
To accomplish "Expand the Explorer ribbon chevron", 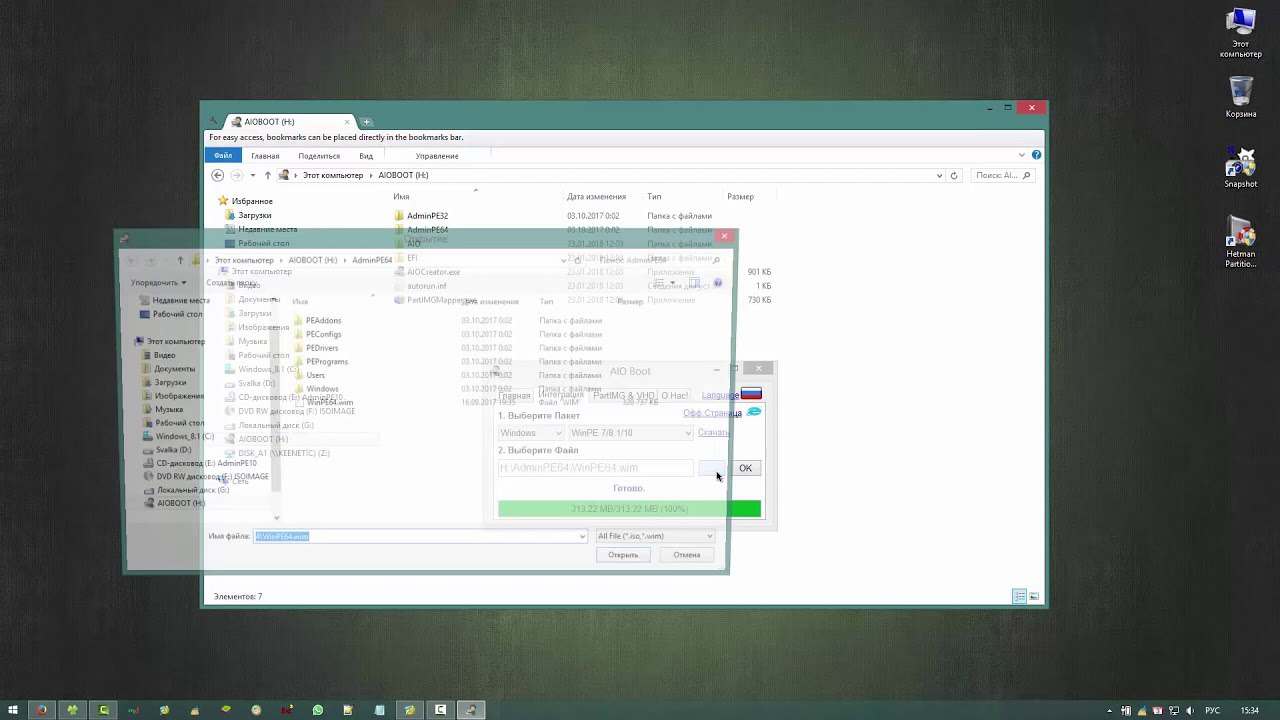I will [1021, 155].
